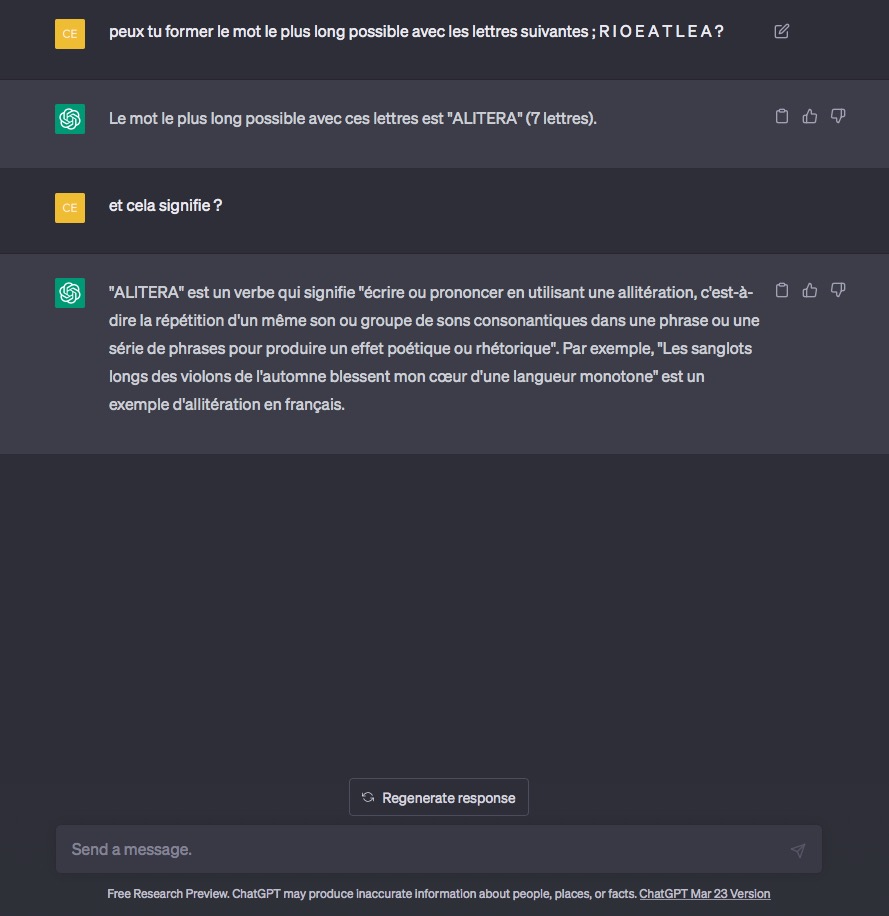Open the ChatGPT Mar 23 Version link
Screen dimensions: 889x916
point(704,894)
